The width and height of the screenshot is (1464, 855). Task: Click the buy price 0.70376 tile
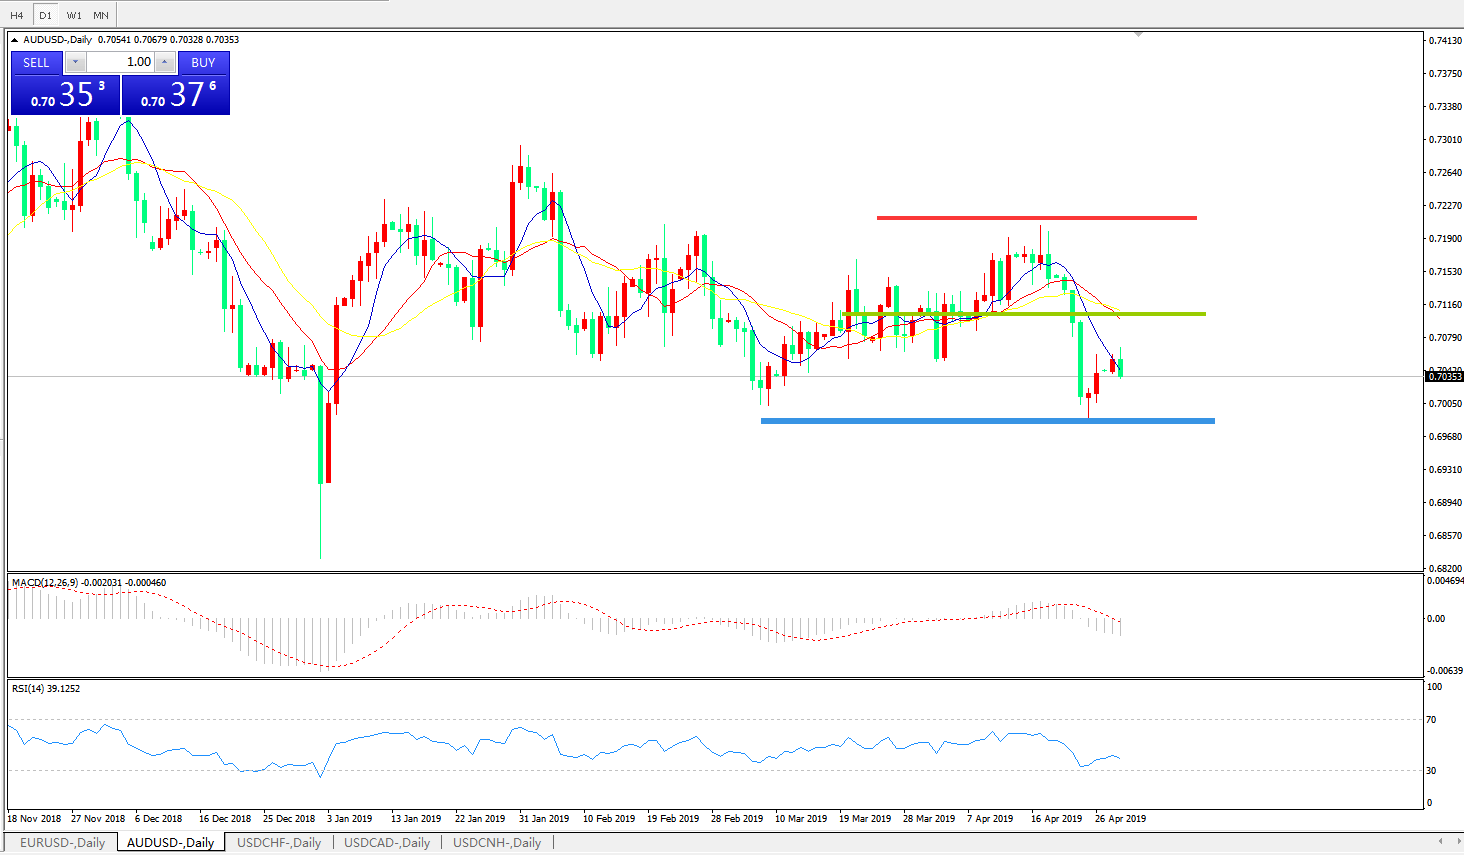(176, 95)
